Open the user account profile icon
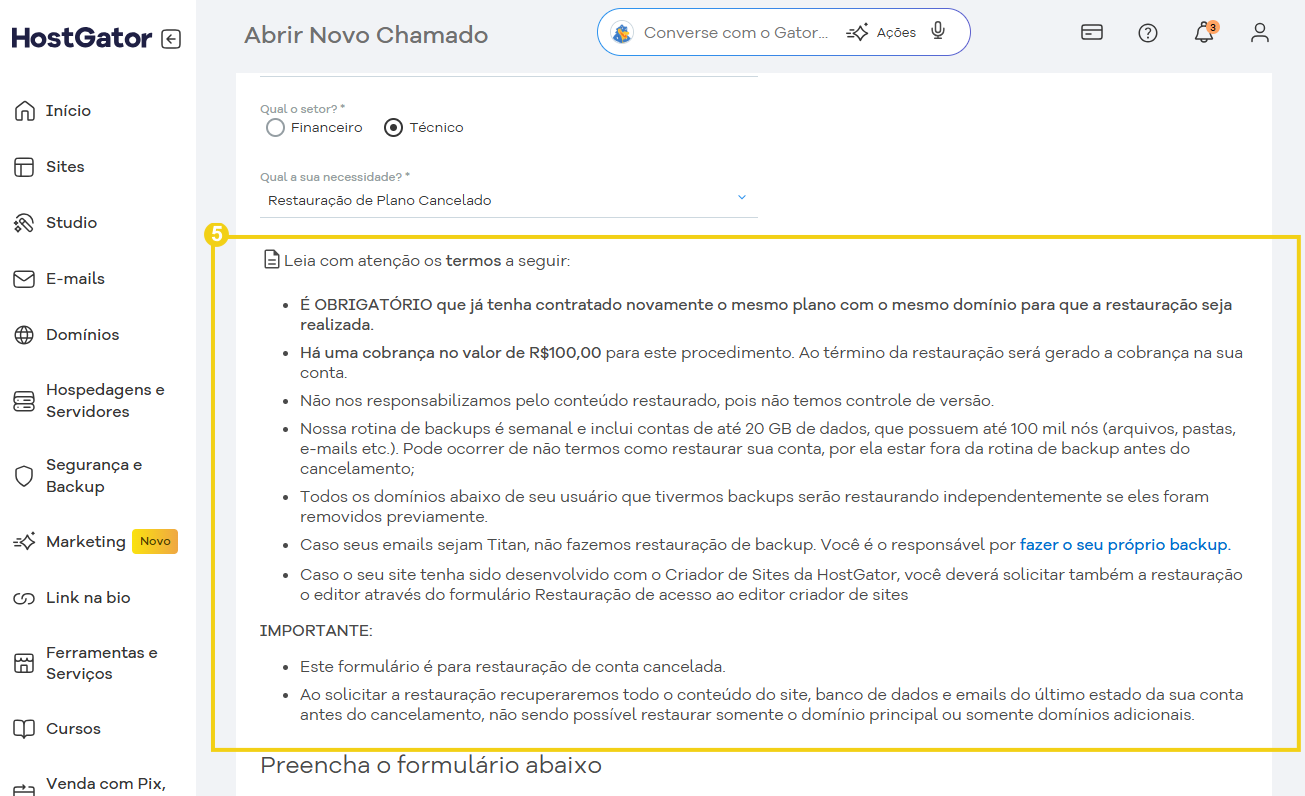The height and width of the screenshot is (796, 1305). pyautogui.click(x=1260, y=33)
